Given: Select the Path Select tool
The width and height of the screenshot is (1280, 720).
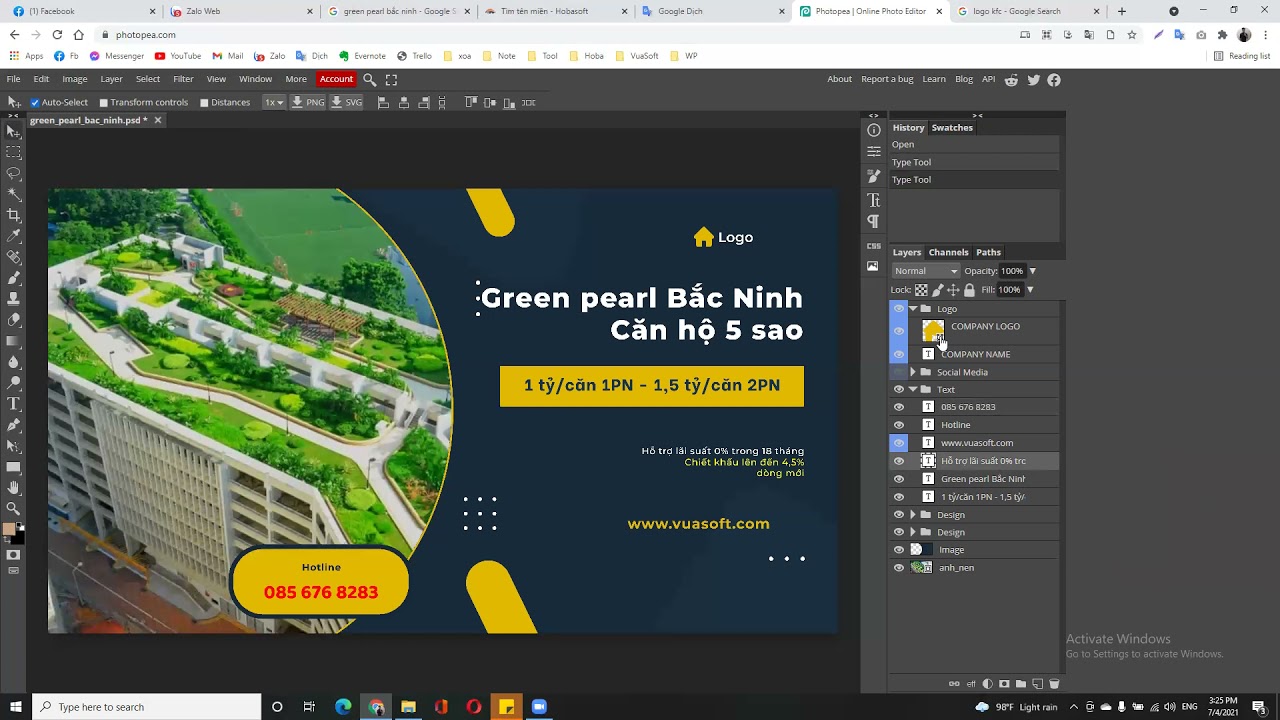Looking at the screenshot, I should (x=13, y=446).
